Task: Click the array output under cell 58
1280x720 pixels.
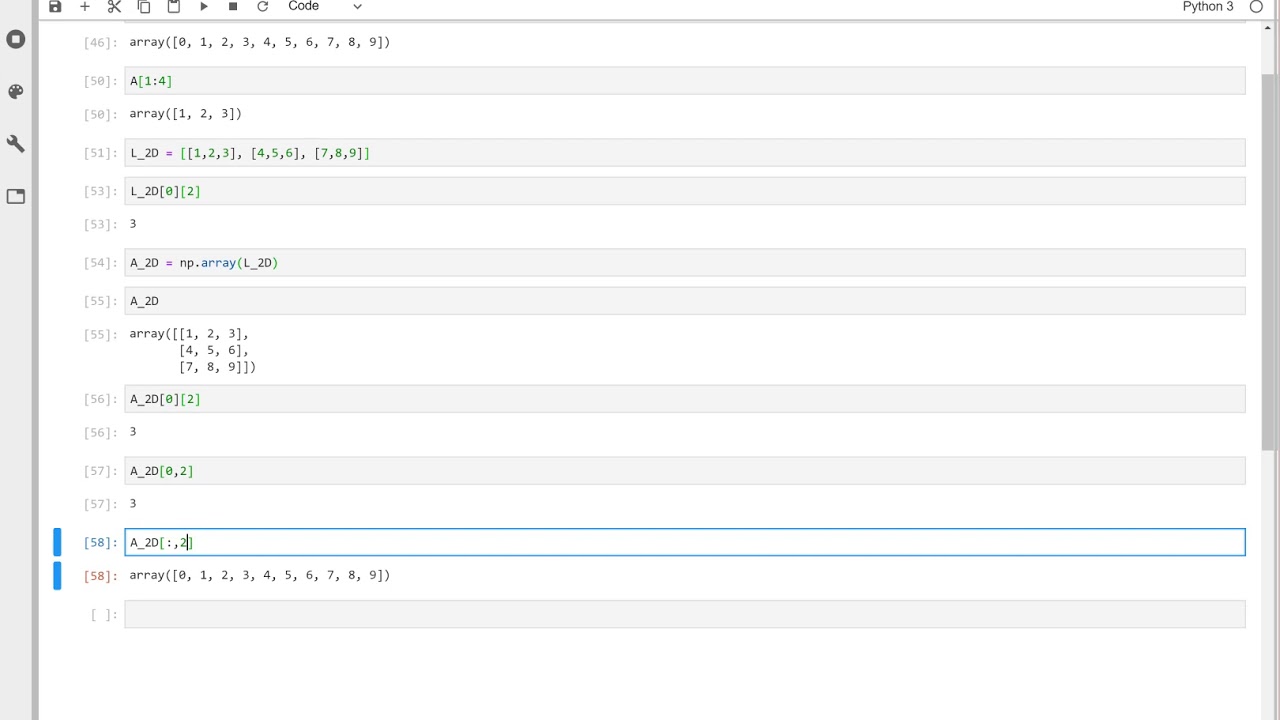Action: click(x=260, y=576)
